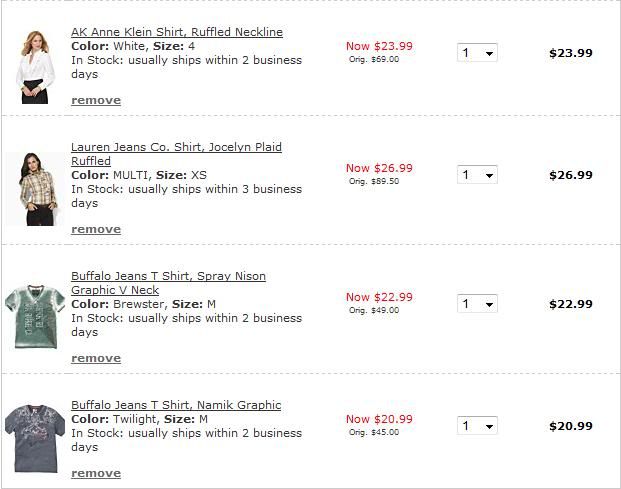The width and height of the screenshot is (621, 489).
Task: Open Buffalo Jeans Spray Nison Graphic V Neck link
Action: [x=168, y=283]
